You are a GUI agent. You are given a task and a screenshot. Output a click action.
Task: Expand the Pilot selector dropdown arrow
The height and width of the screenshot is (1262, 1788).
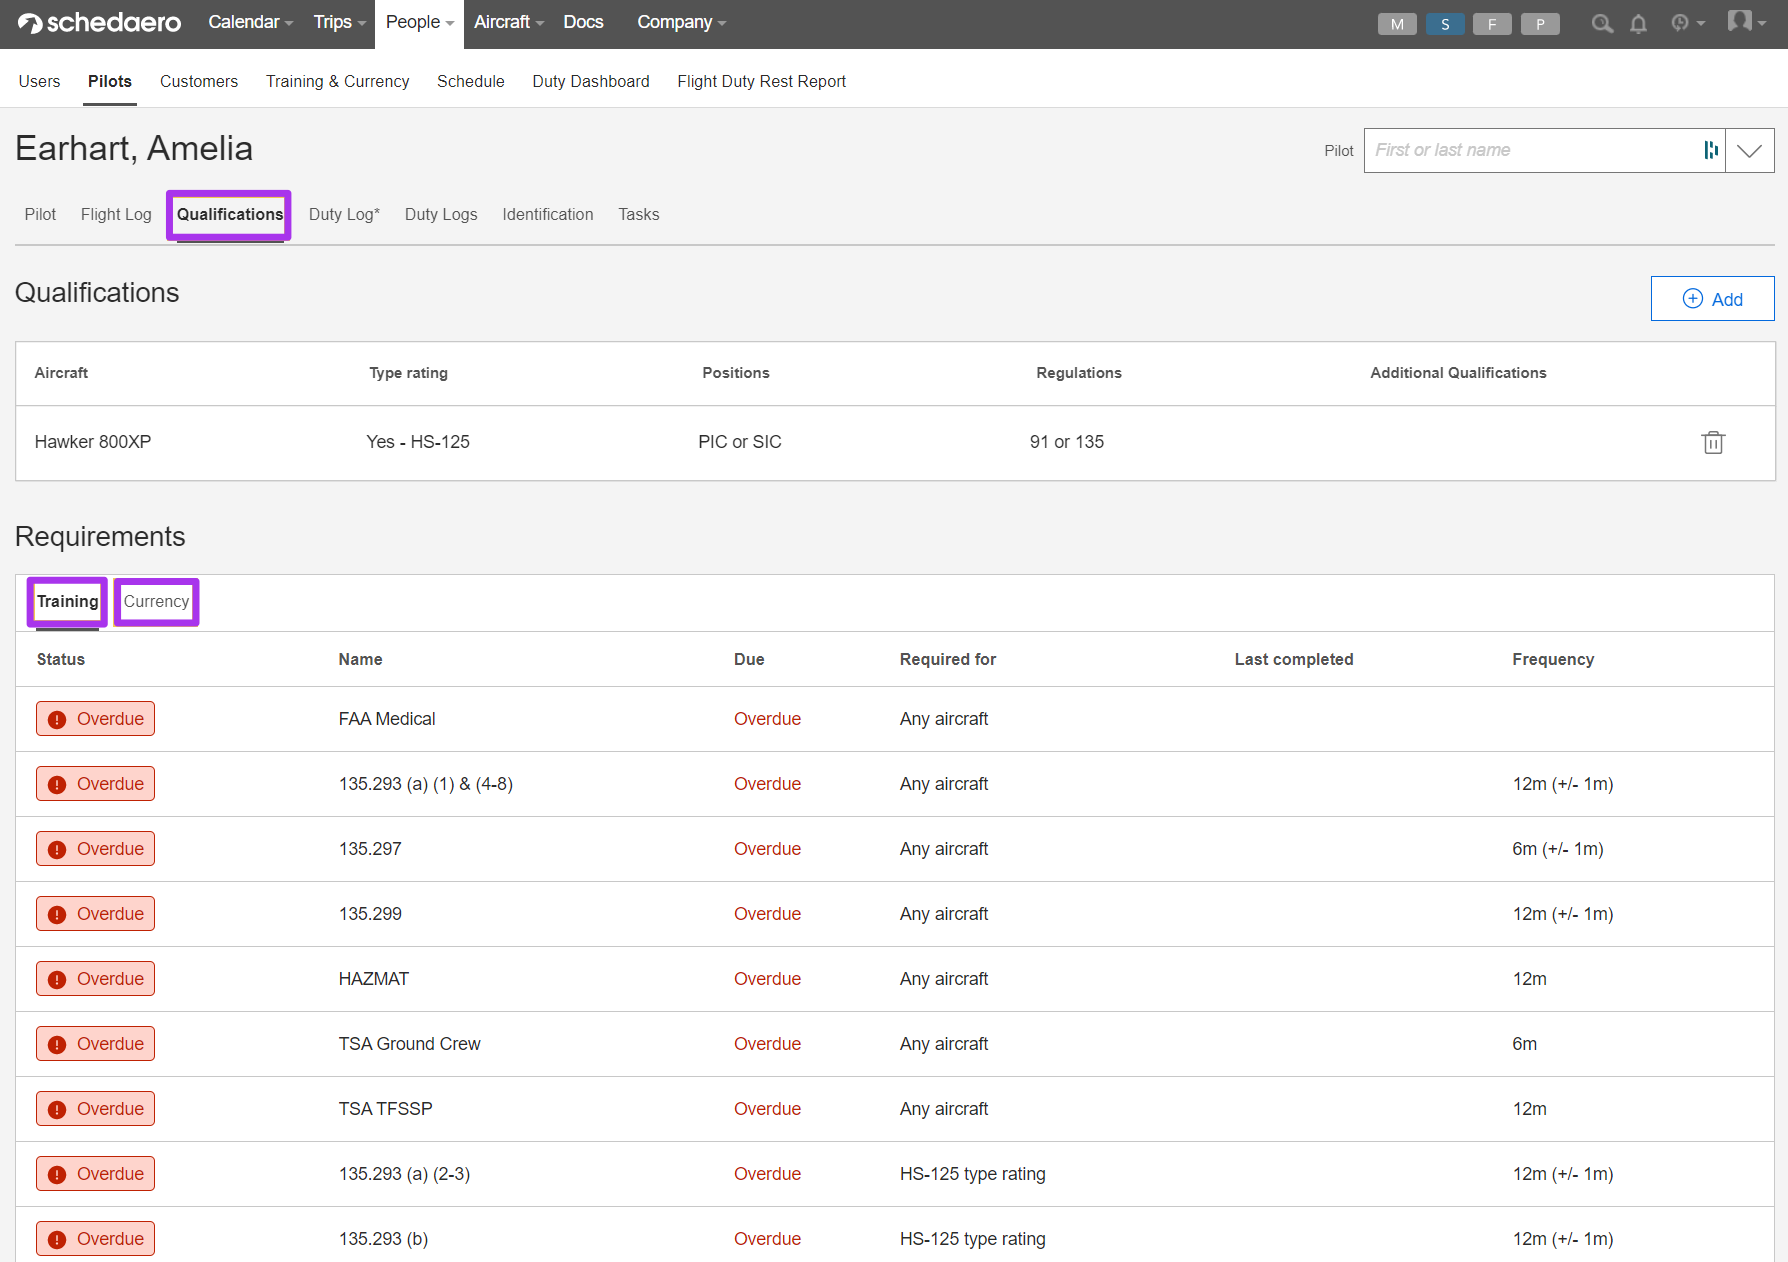tap(1749, 151)
